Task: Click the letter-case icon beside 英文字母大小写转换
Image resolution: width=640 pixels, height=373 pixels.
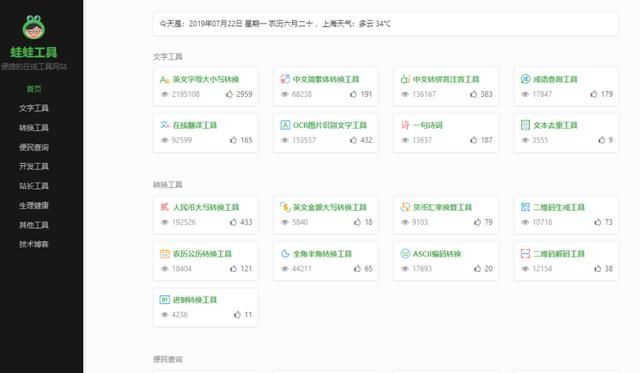Action: [164, 79]
